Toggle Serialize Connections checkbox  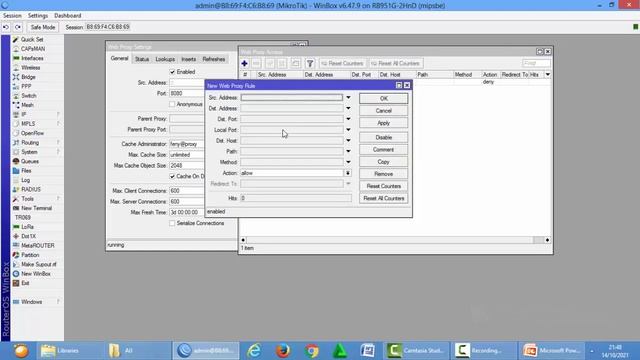172,223
